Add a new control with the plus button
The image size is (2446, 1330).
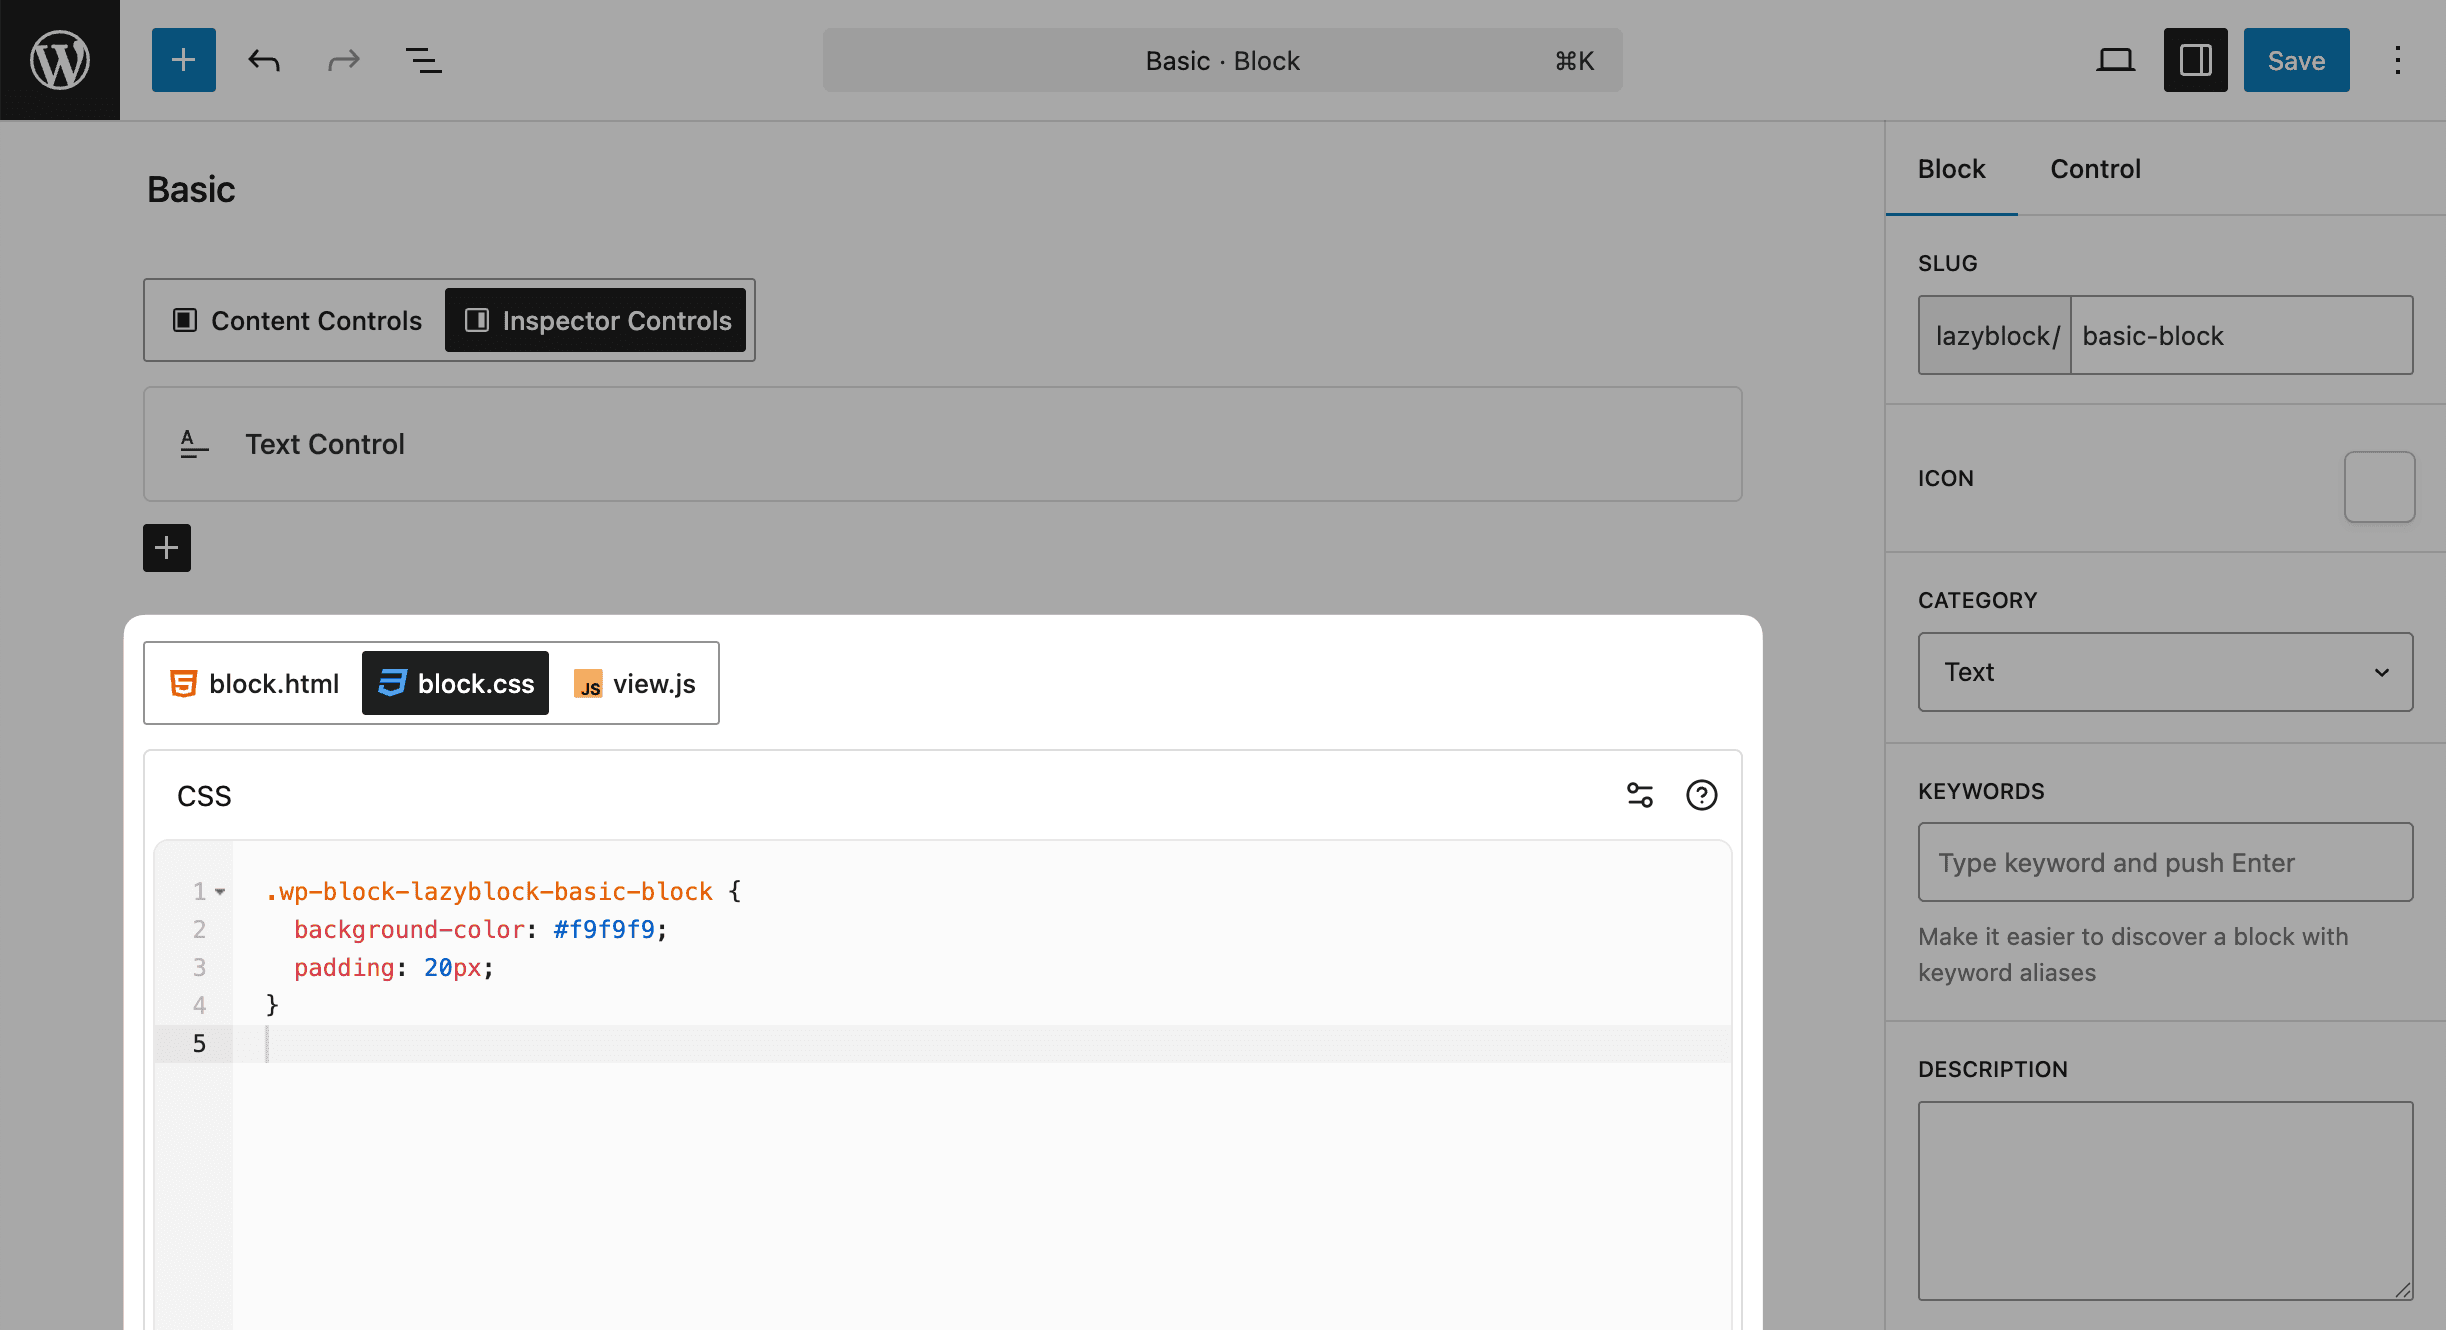tap(166, 548)
